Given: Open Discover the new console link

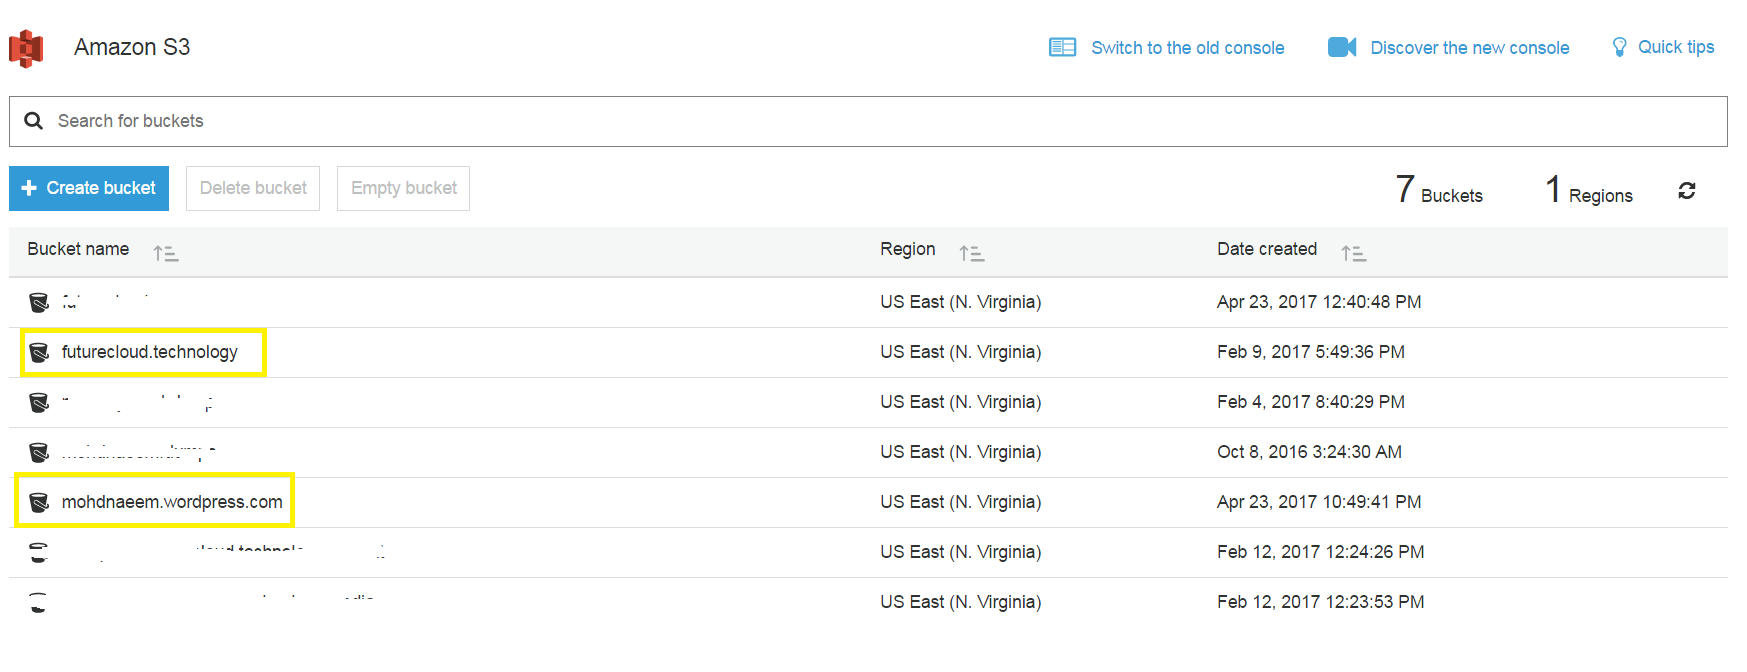Looking at the screenshot, I should 1469,48.
